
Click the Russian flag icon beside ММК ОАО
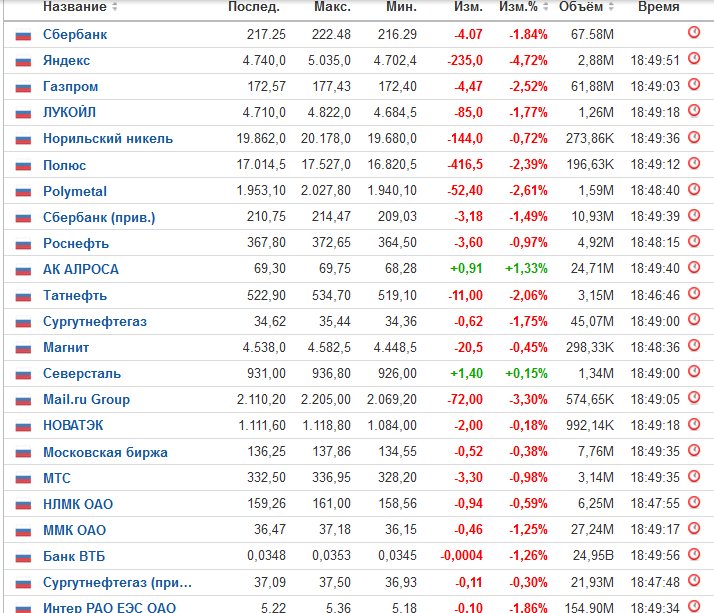[23, 531]
